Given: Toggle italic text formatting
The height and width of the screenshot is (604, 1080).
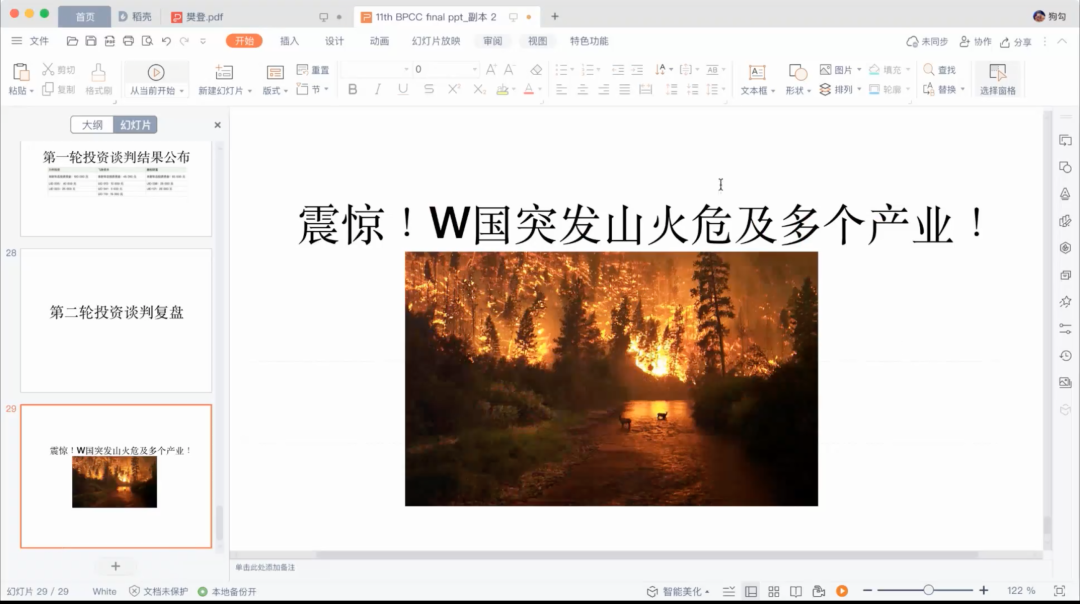Looking at the screenshot, I should coord(377,89).
